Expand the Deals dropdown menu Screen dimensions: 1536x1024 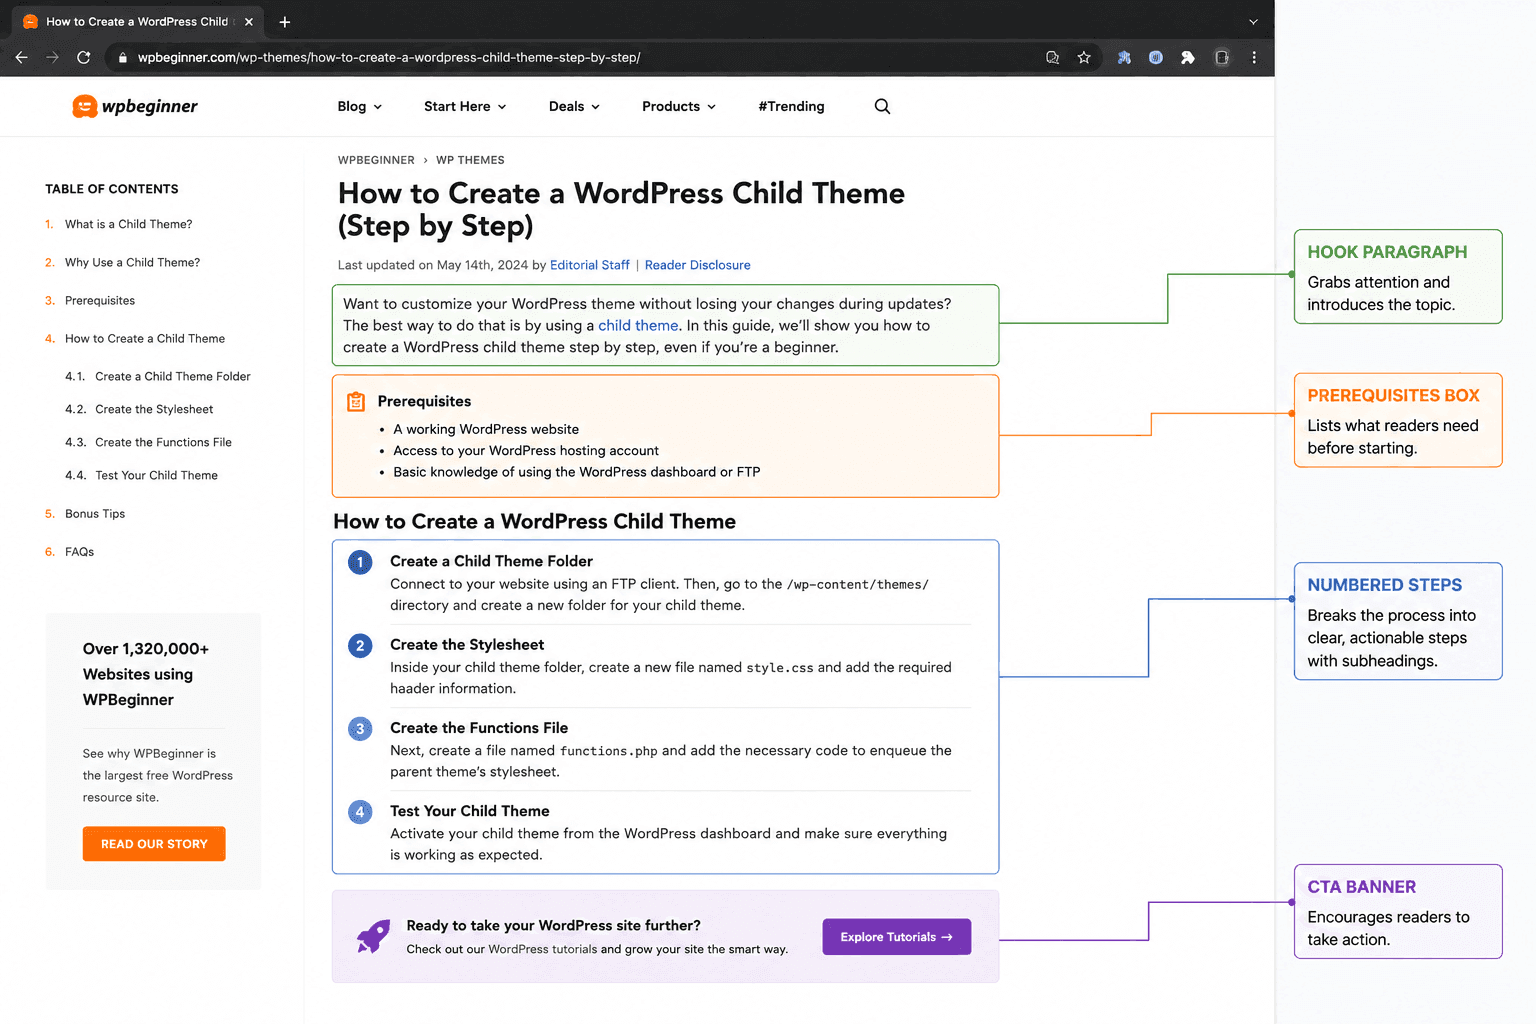(574, 106)
